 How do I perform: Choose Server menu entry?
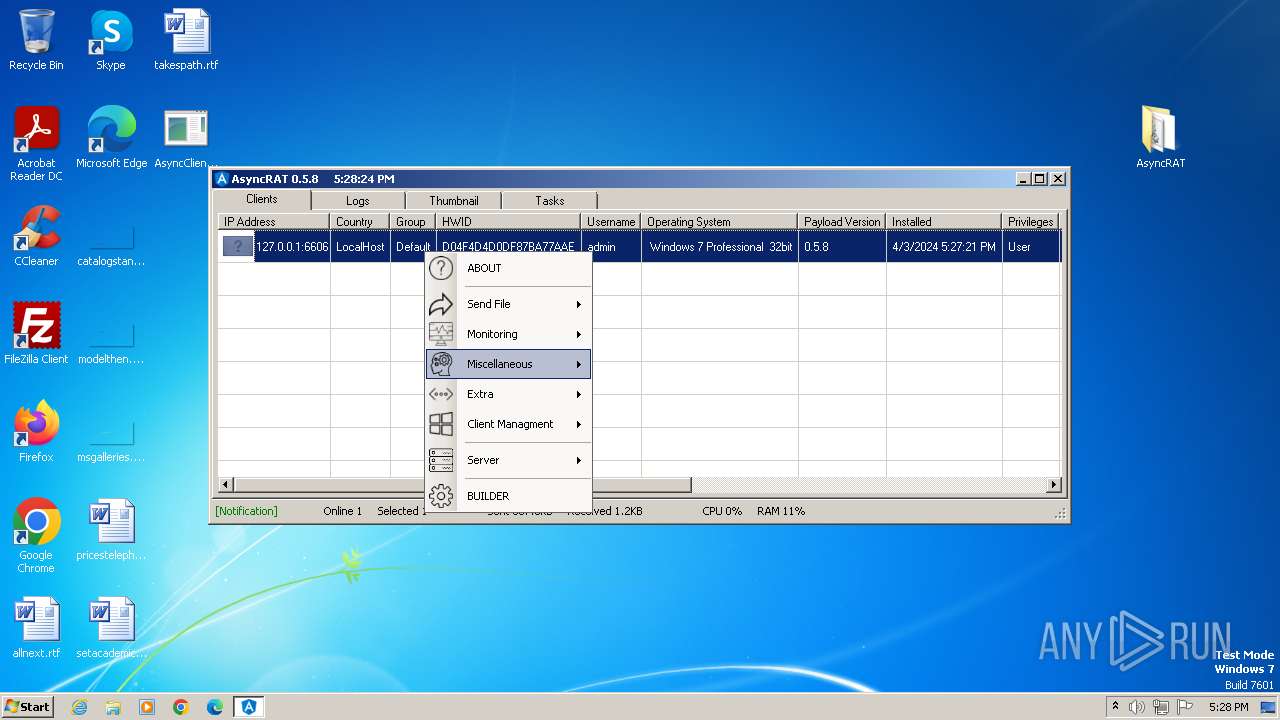pyautogui.click(x=508, y=460)
